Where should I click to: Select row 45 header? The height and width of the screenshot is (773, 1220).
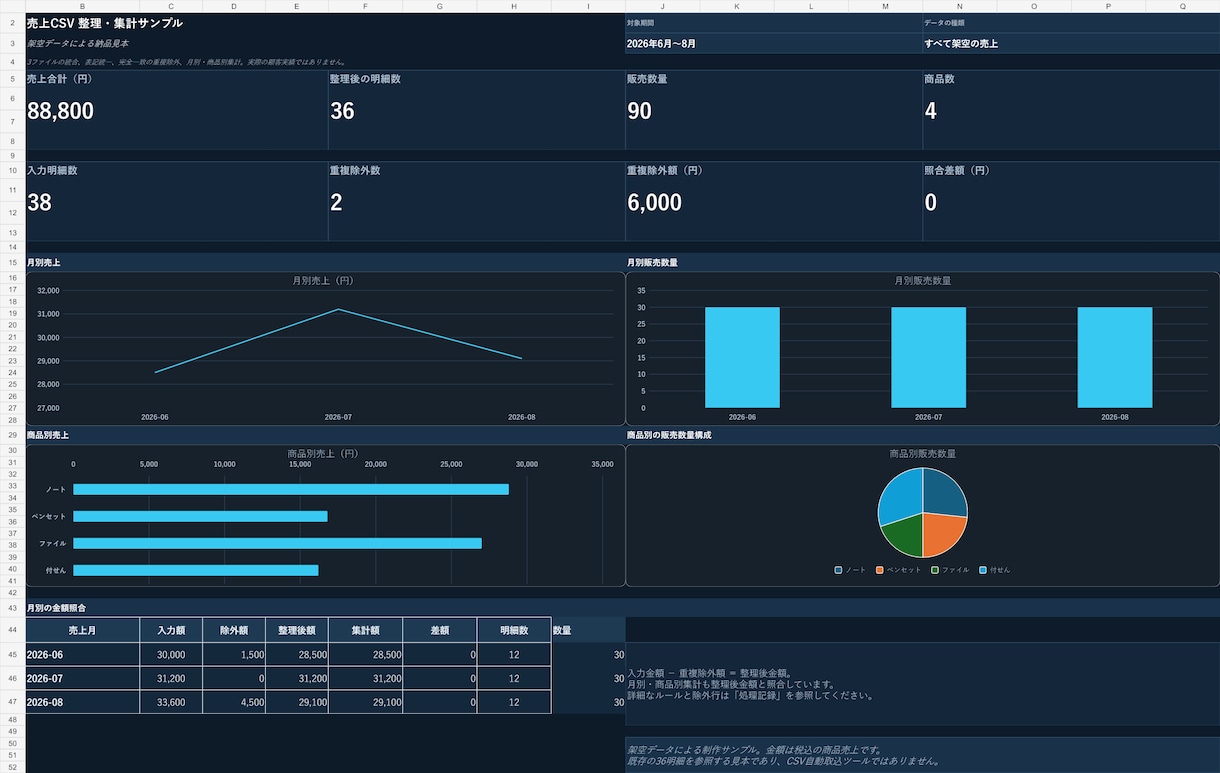coord(12,654)
